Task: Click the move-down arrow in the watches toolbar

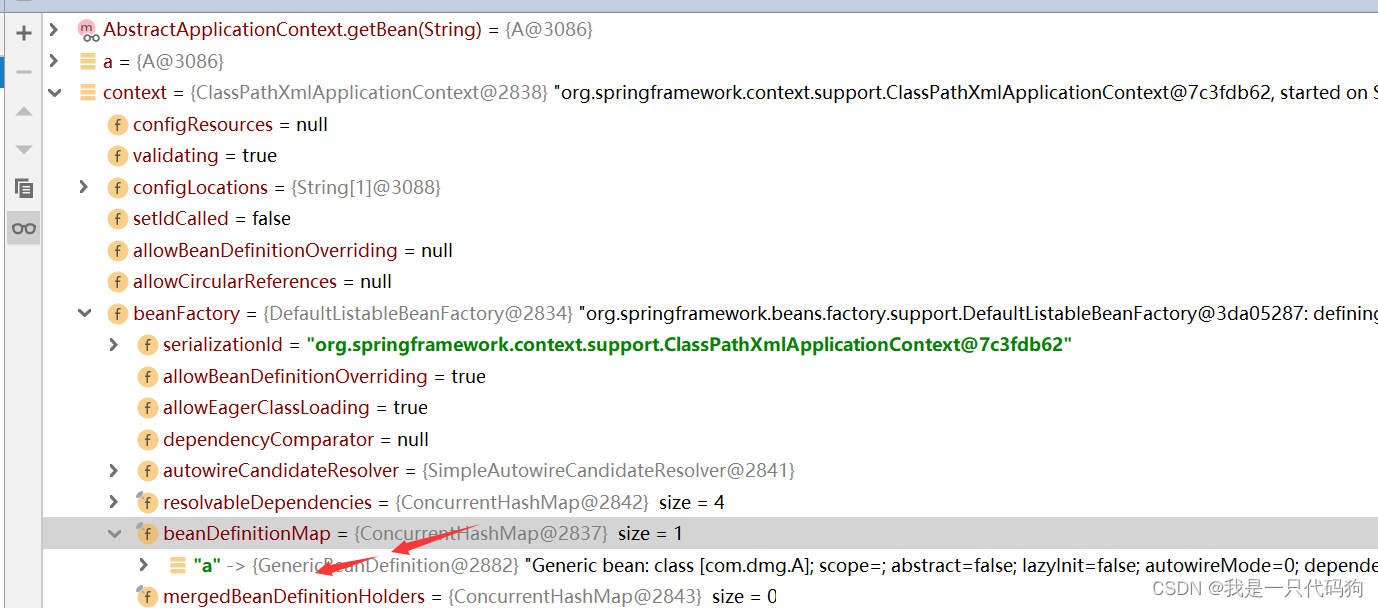Action: click(x=23, y=148)
